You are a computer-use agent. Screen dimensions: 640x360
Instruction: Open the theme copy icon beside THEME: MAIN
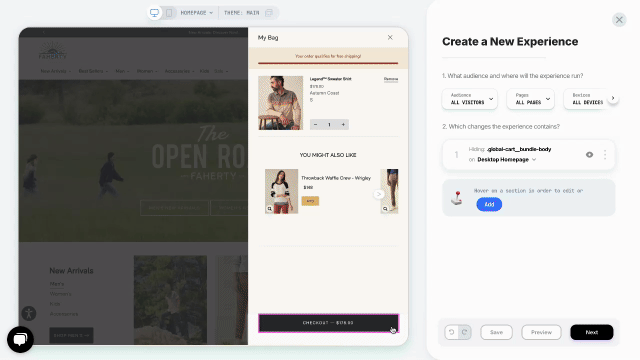pos(269,13)
